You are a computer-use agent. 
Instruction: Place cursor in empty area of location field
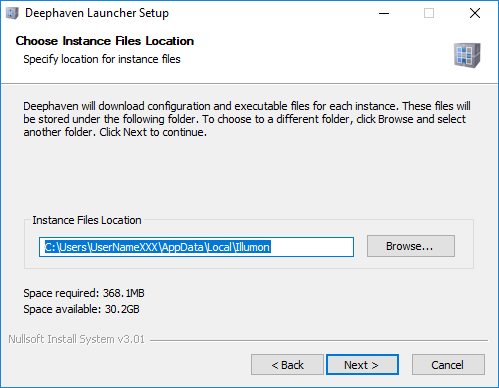[312, 247]
